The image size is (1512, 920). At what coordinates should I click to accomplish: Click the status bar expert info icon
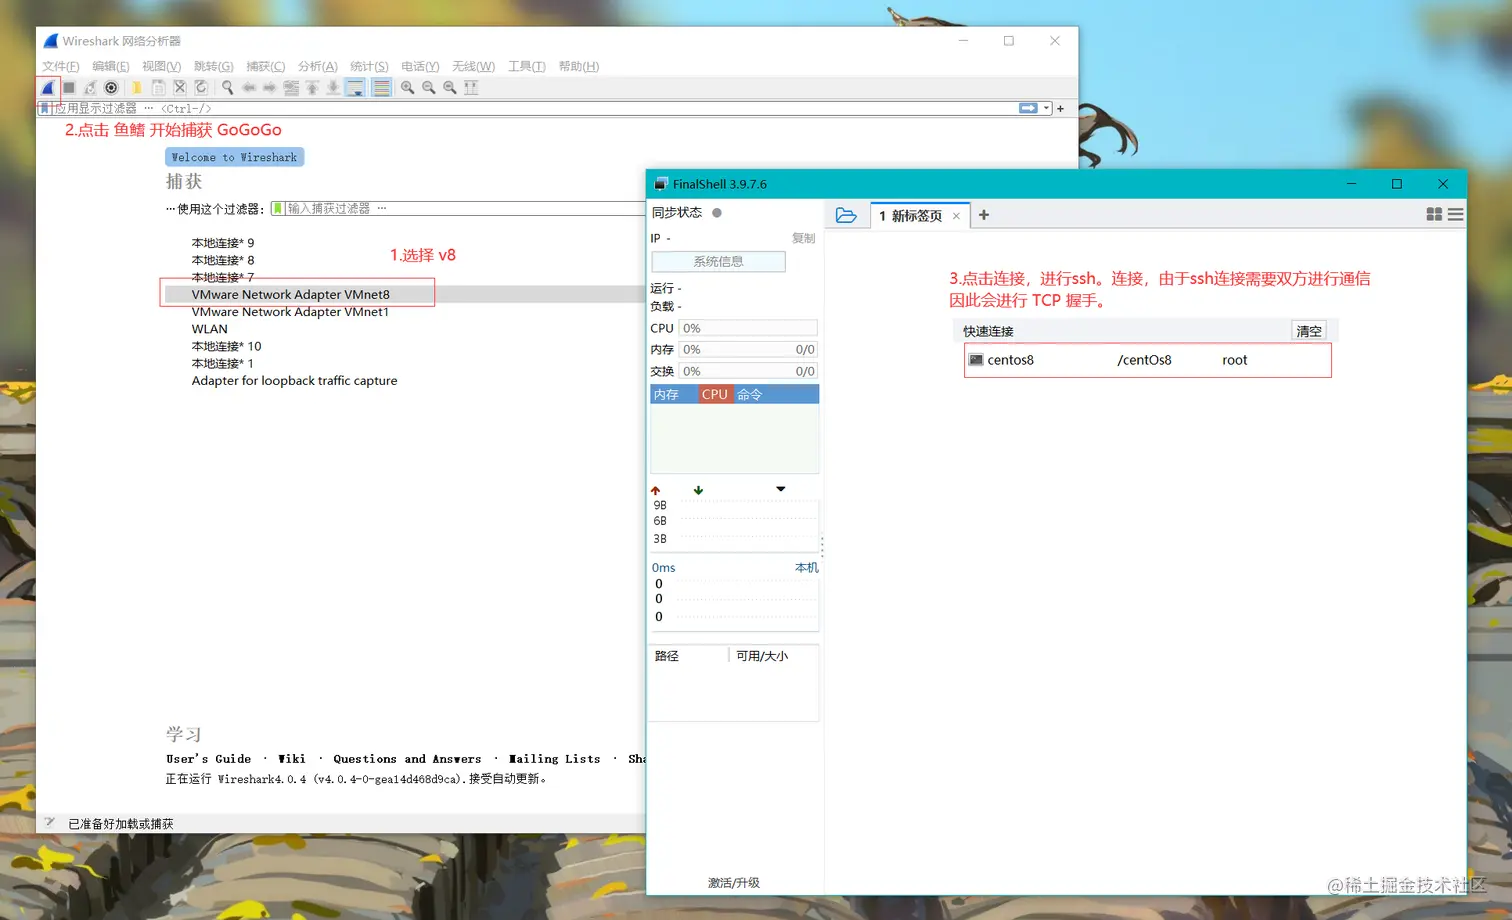[49, 823]
